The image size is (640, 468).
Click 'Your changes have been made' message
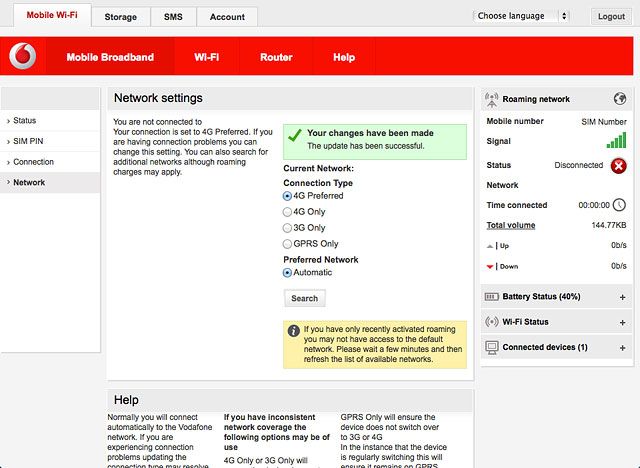click(370, 133)
